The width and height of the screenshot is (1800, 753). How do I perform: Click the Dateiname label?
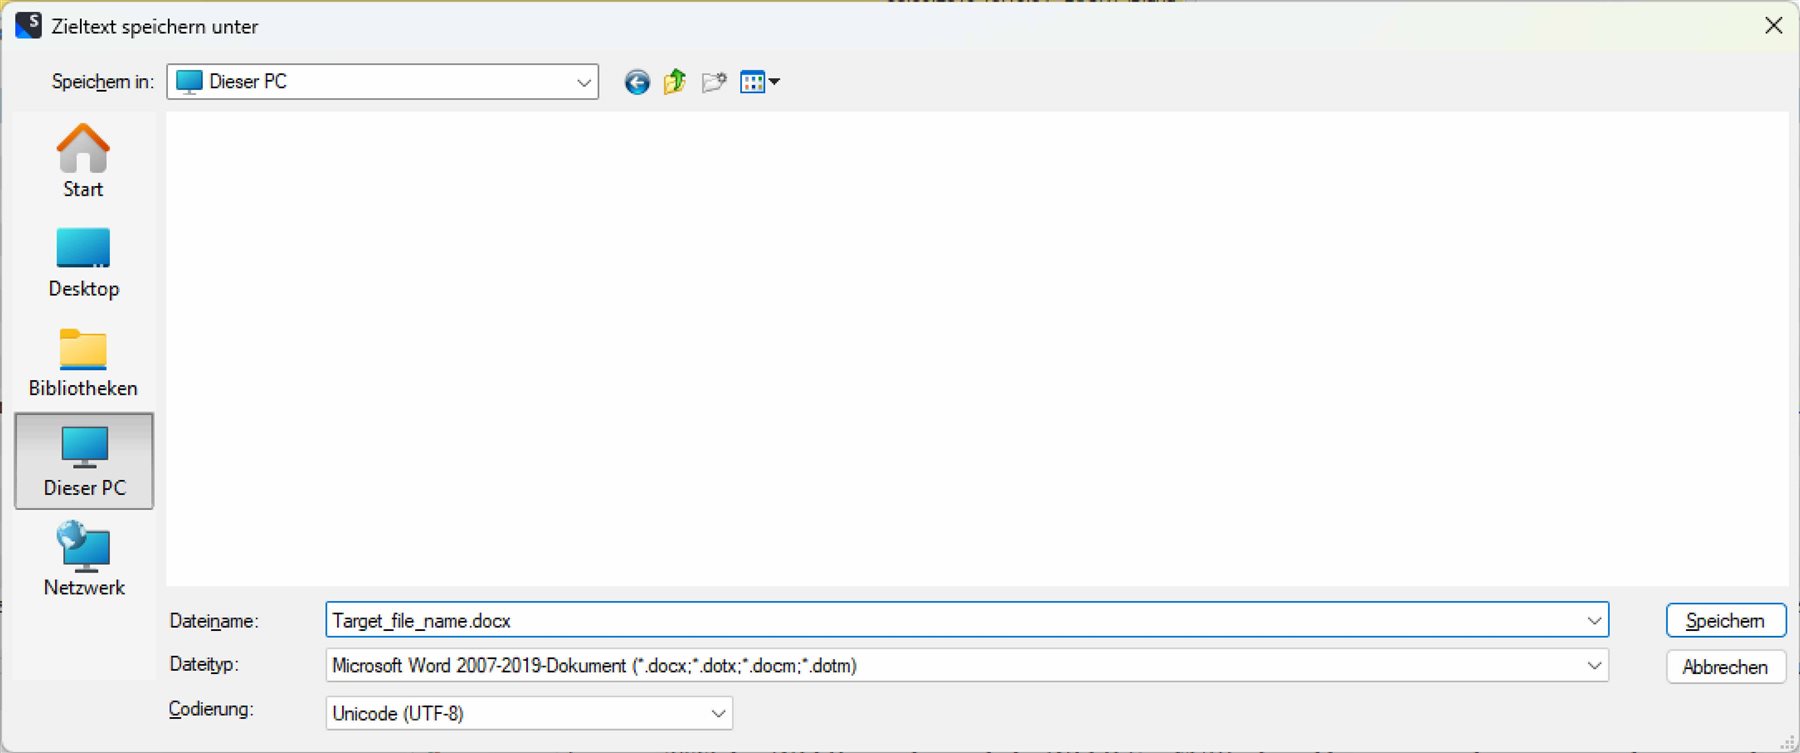[x=214, y=621]
